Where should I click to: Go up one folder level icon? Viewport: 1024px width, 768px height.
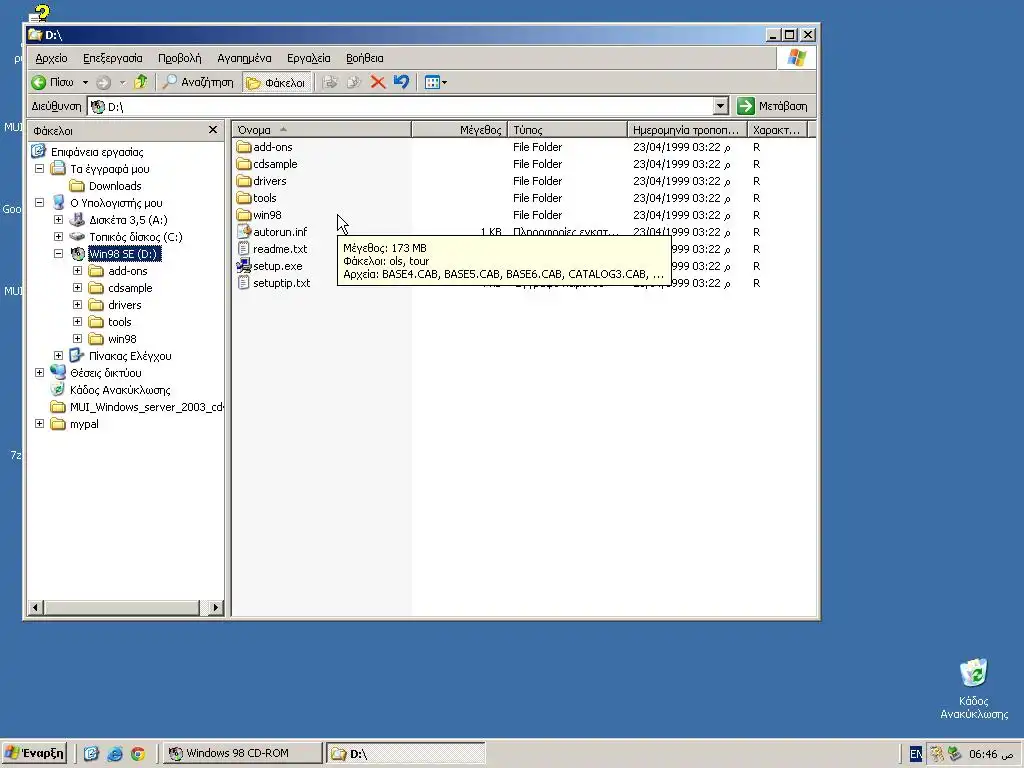140,82
